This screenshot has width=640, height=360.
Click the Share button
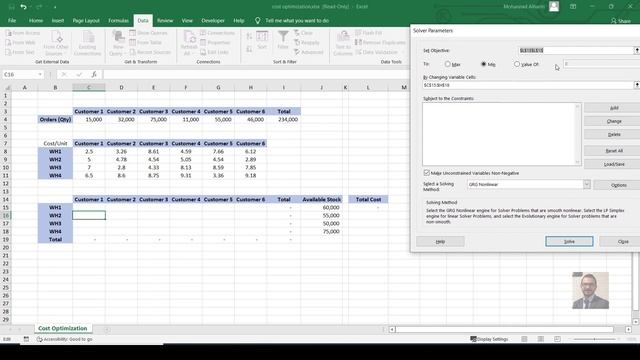[x=620, y=21]
